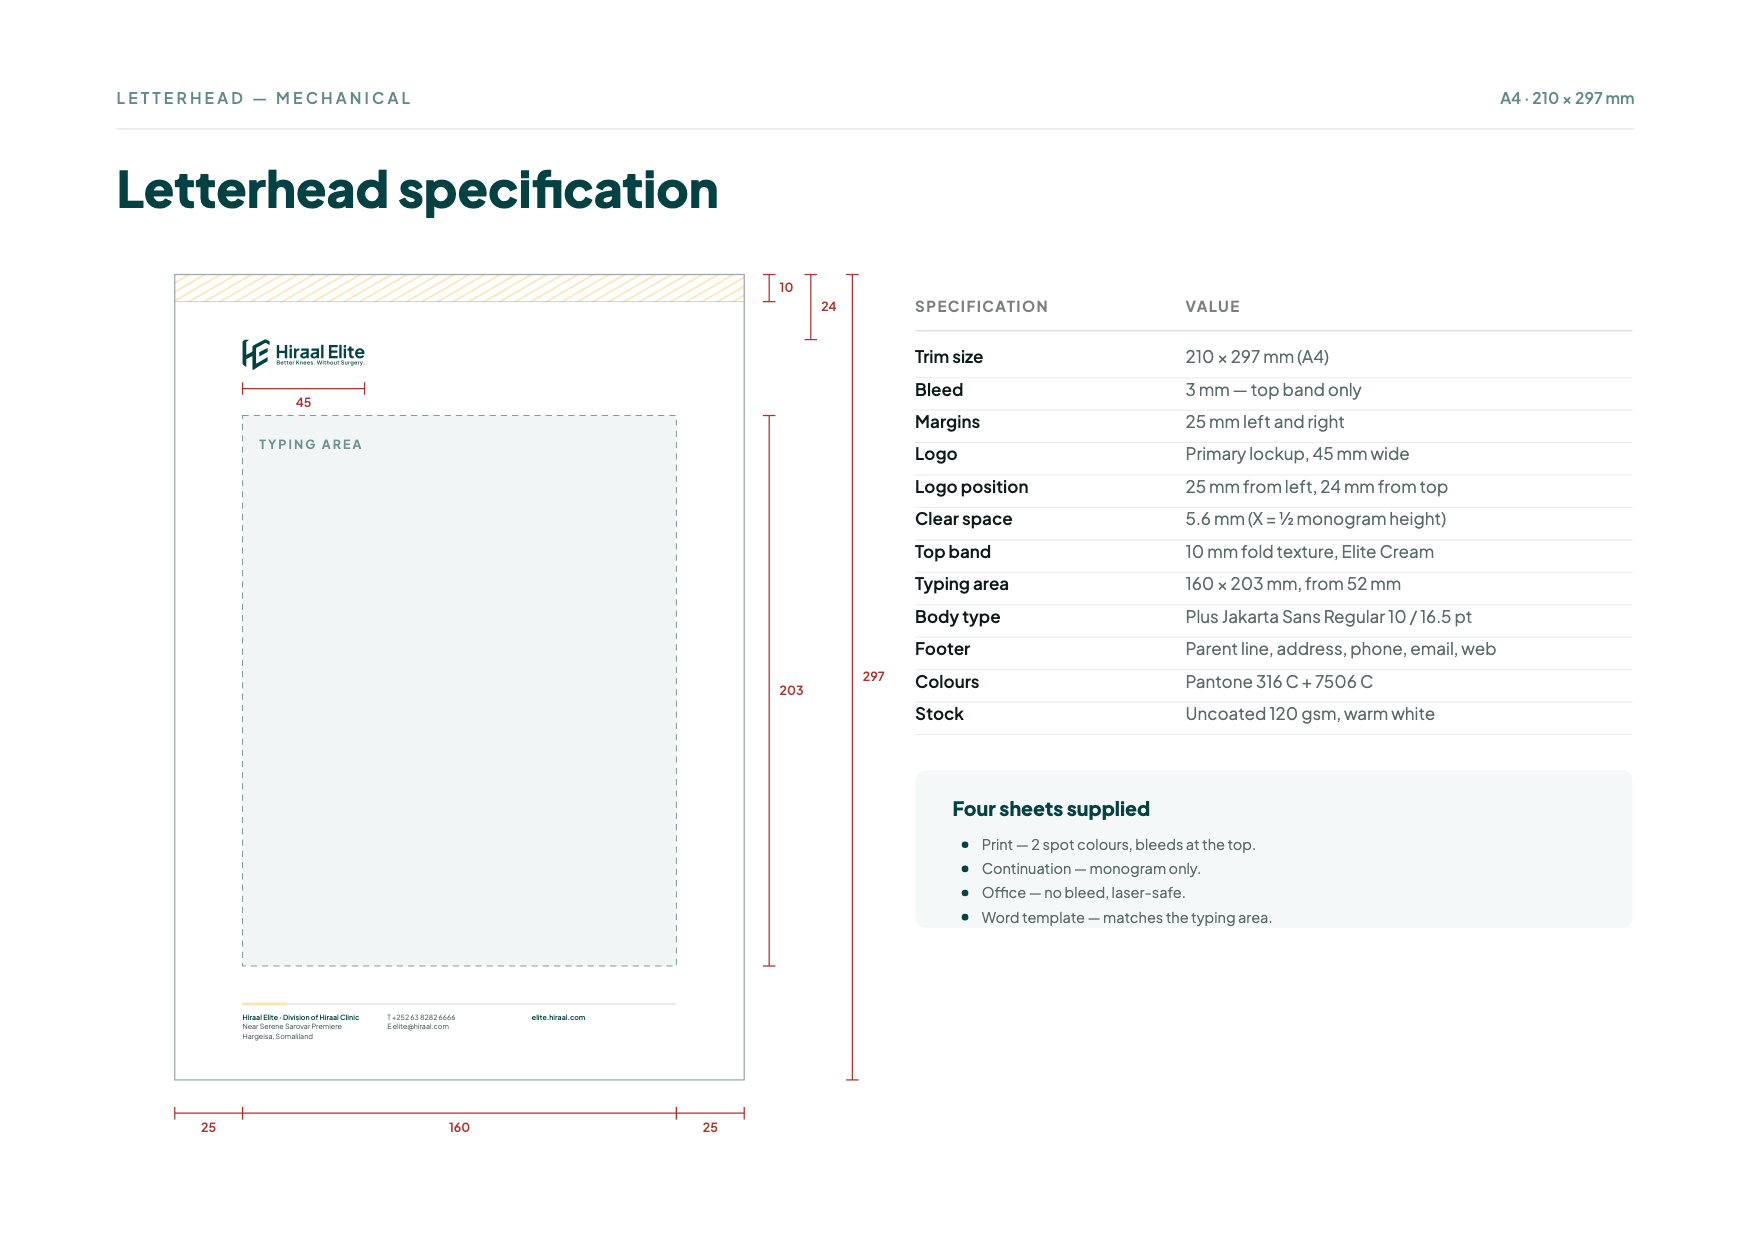Click the 'Near Serene Sarovar Premiere' address line
Viewport: 1751px width, 1238px height.
click(x=292, y=1027)
